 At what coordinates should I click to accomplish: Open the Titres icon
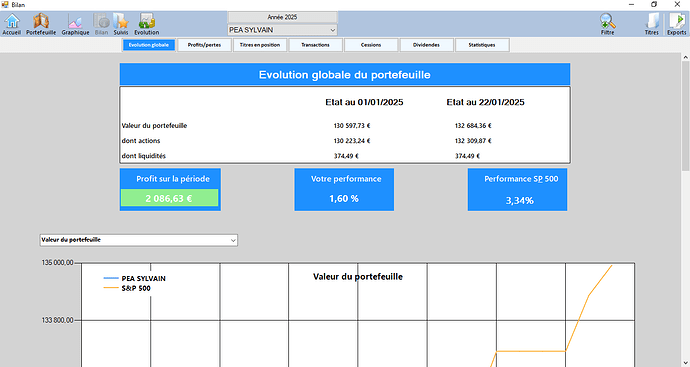652,24
